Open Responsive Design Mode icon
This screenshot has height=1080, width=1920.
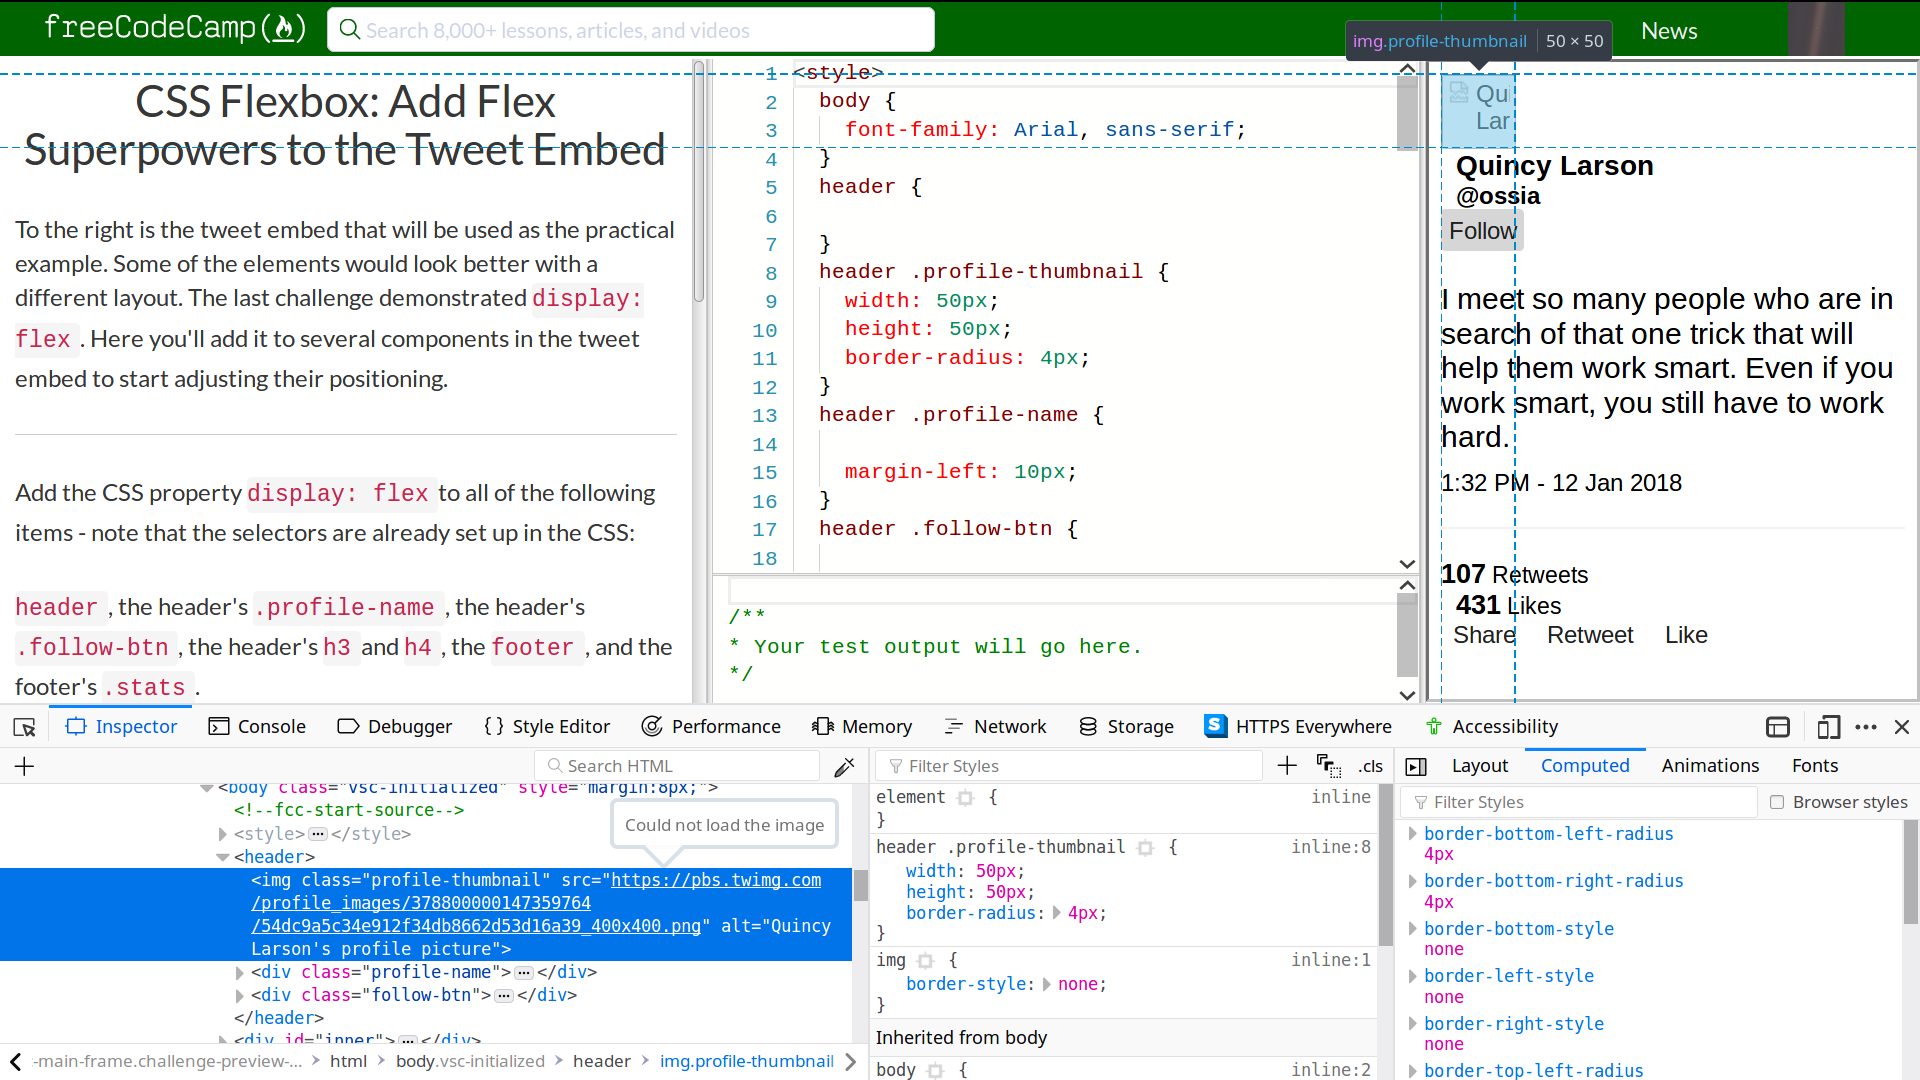click(x=1828, y=727)
